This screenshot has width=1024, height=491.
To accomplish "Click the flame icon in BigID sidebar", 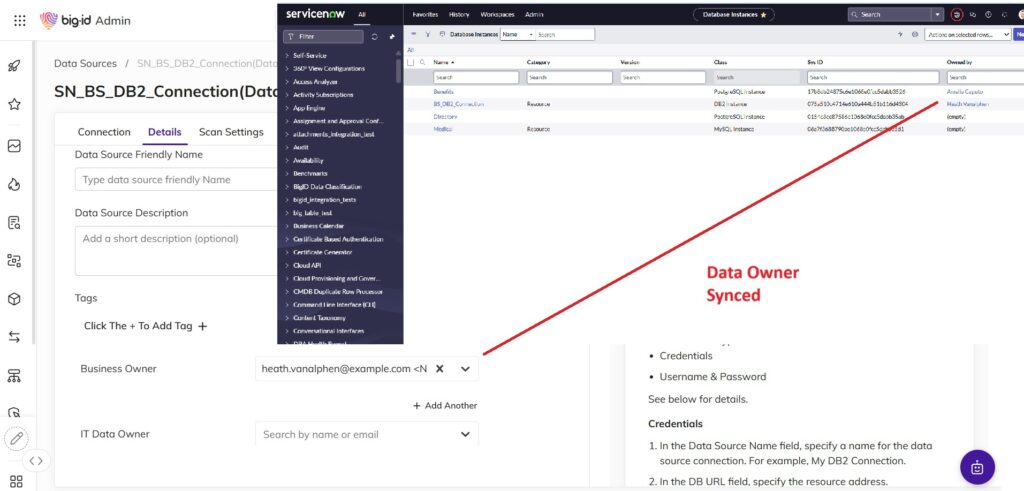I will (14, 185).
